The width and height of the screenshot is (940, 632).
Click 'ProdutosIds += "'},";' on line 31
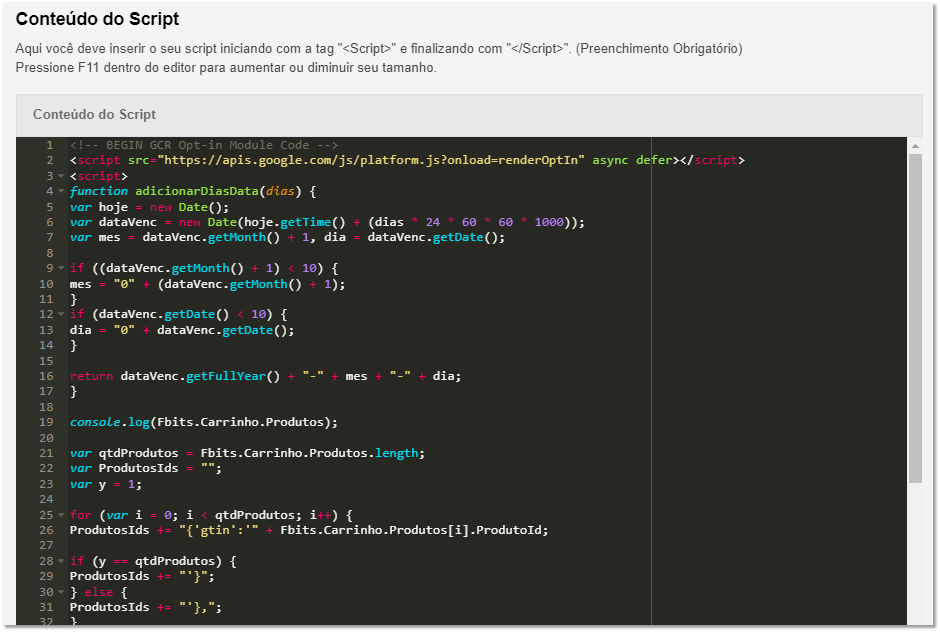pyautogui.click(x=146, y=607)
